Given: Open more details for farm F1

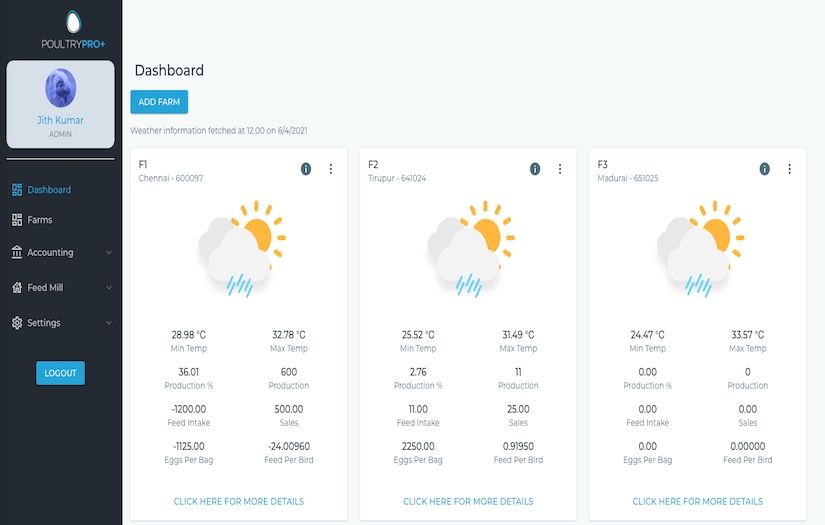Looking at the screenshot, I should (x=239, y=501).
